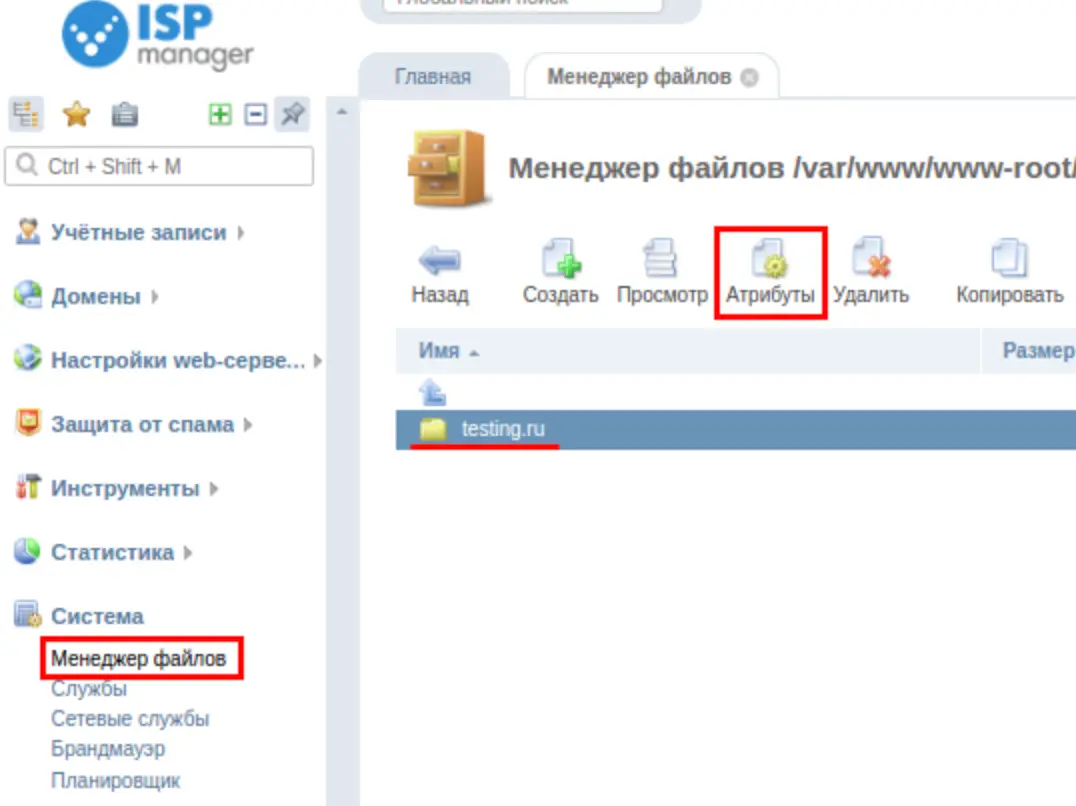Switch to Менеджер файлов tab
This screenshot has height=806, width=1076.
(x=639, y=76)
